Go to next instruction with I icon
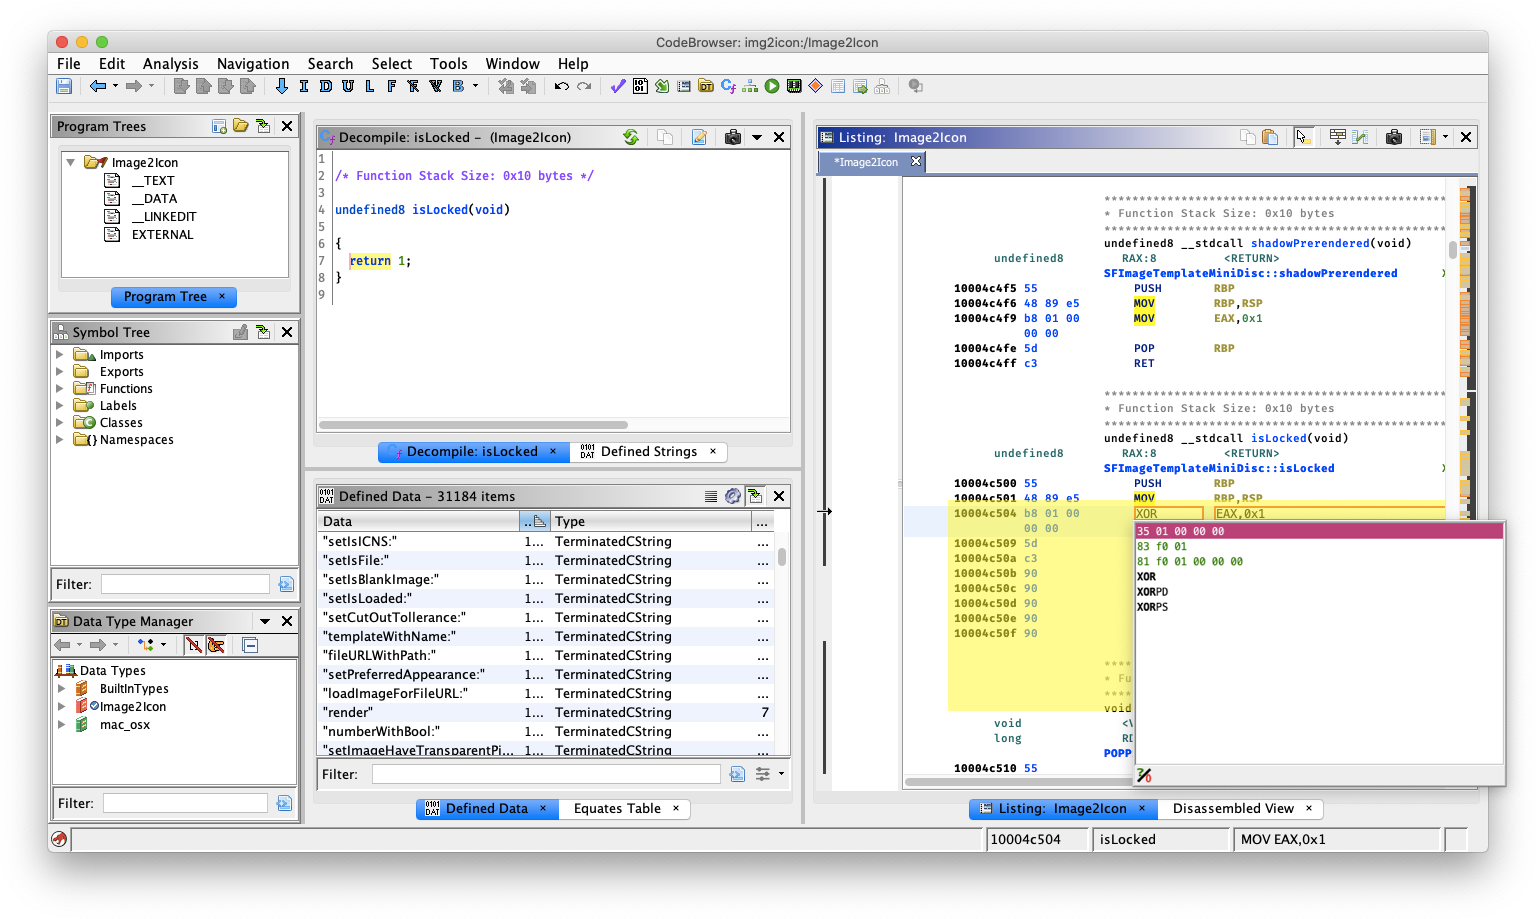1536x919 pixels. coord(304,86)
